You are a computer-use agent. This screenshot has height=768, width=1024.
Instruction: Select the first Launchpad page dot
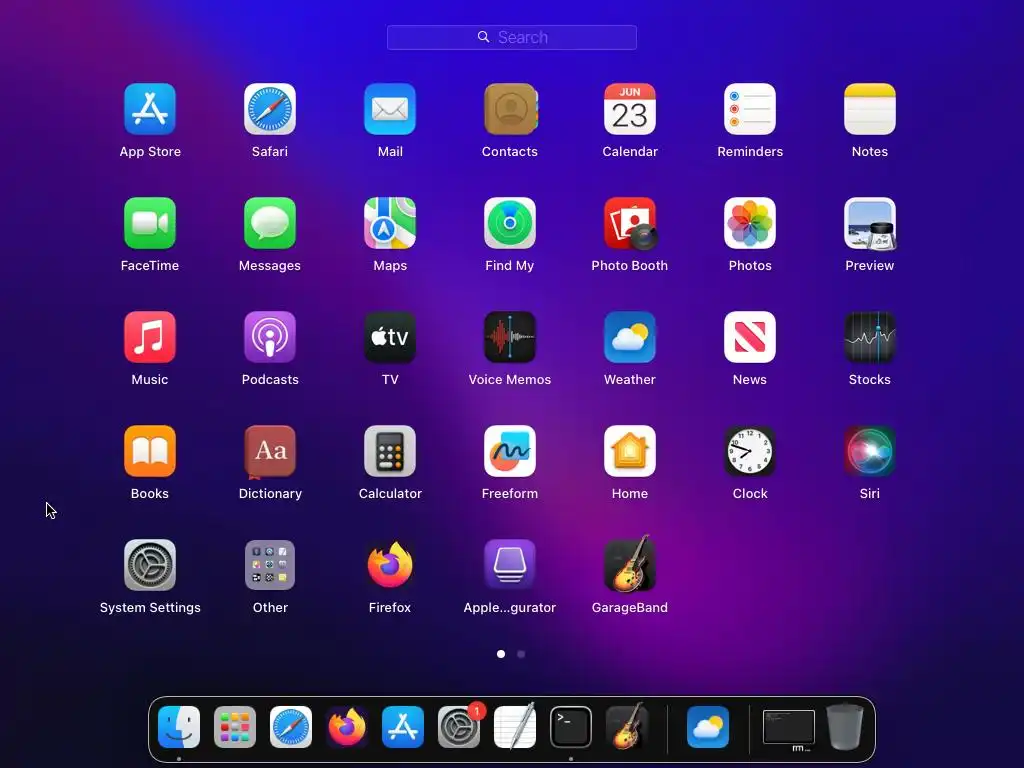click(x=501, y=654)
